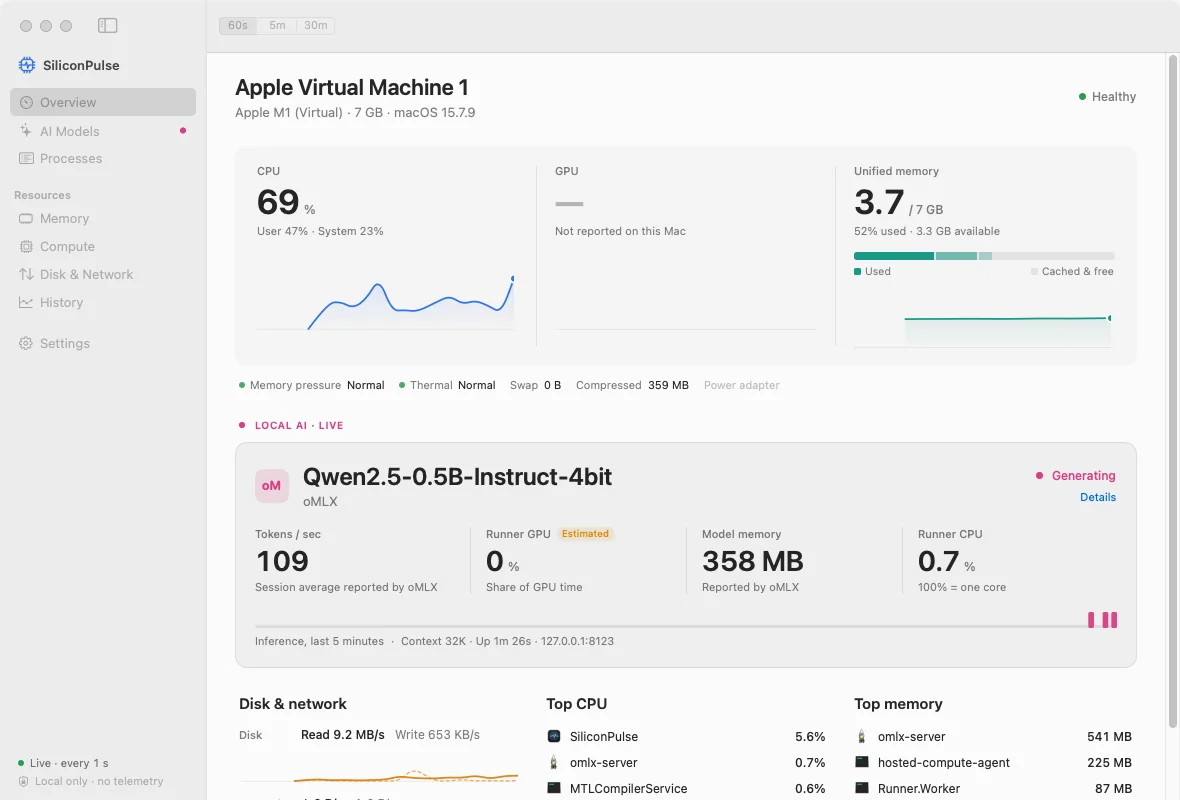1180x800 pixels.
Task: Click the Compute chip icon
Action: tap(26, 246)
